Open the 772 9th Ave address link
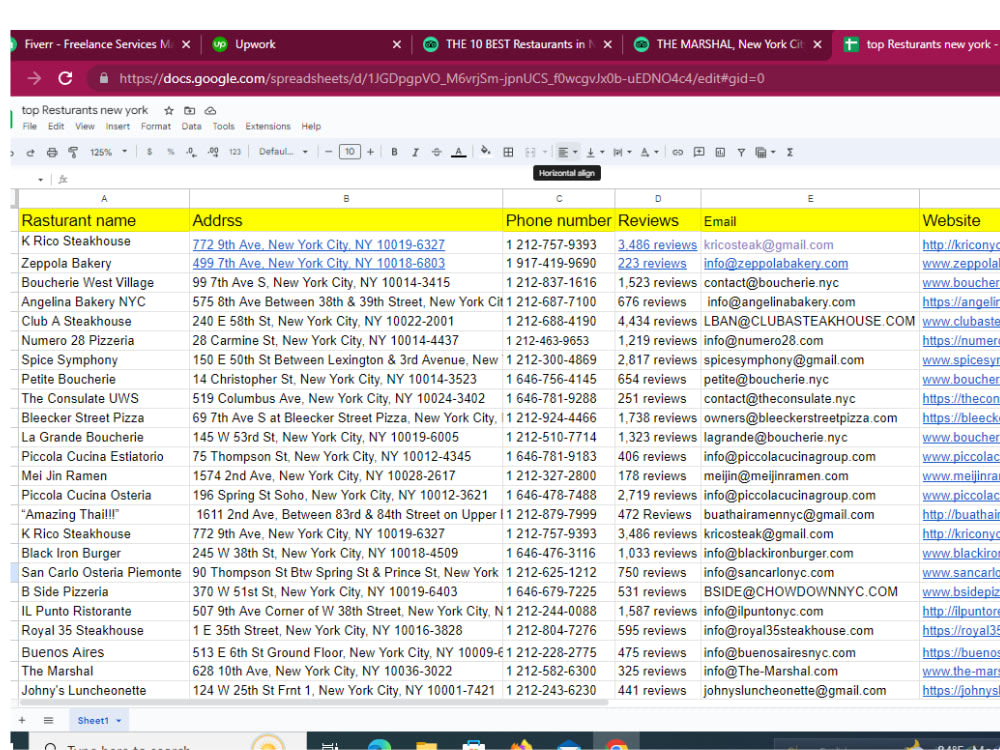The image size is (1000, 750). (318, 245)
